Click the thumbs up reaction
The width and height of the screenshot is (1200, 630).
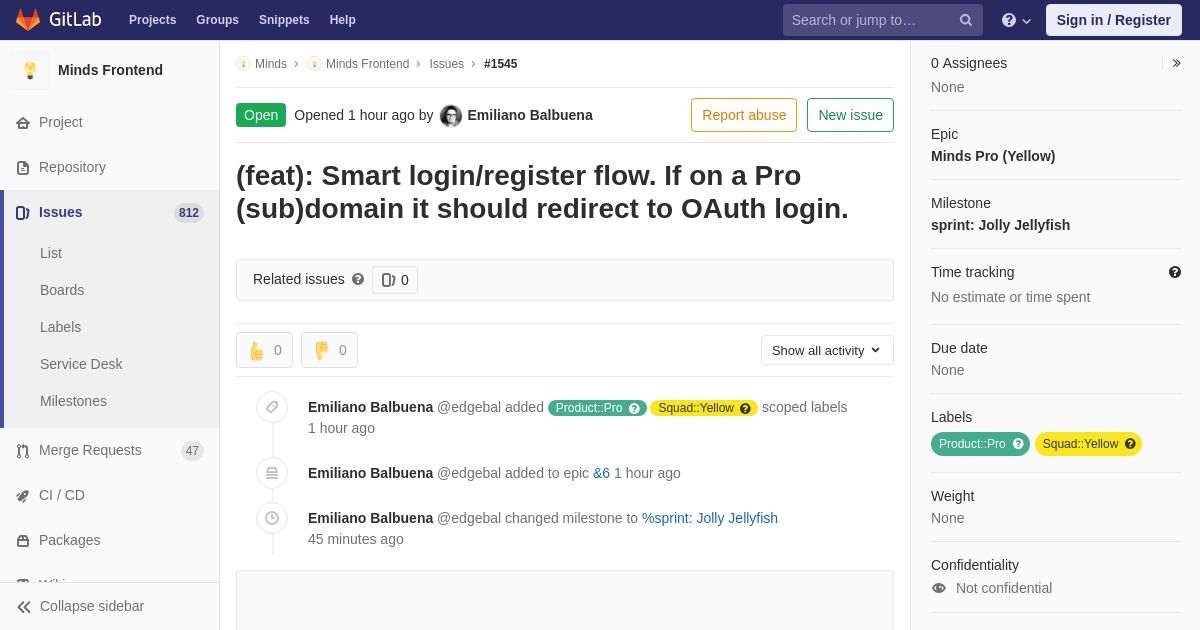(x=264, y=350)
